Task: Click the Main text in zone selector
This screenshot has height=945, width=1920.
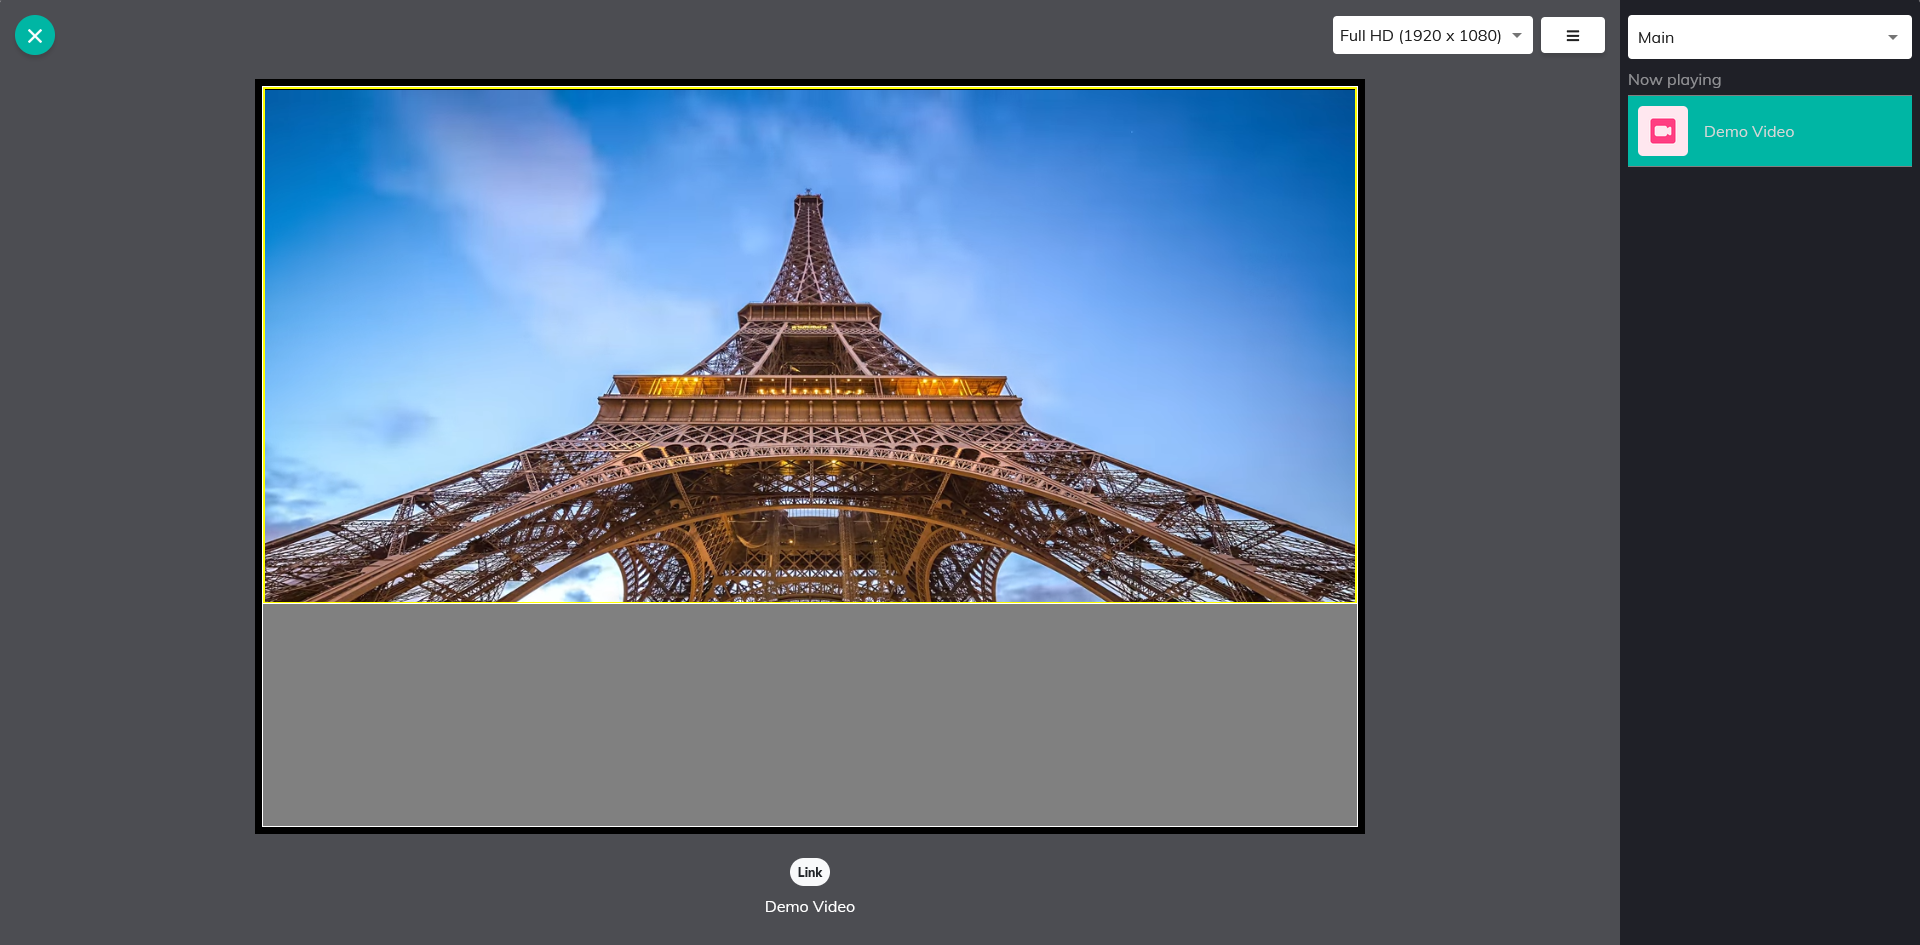Action: 1656,38
